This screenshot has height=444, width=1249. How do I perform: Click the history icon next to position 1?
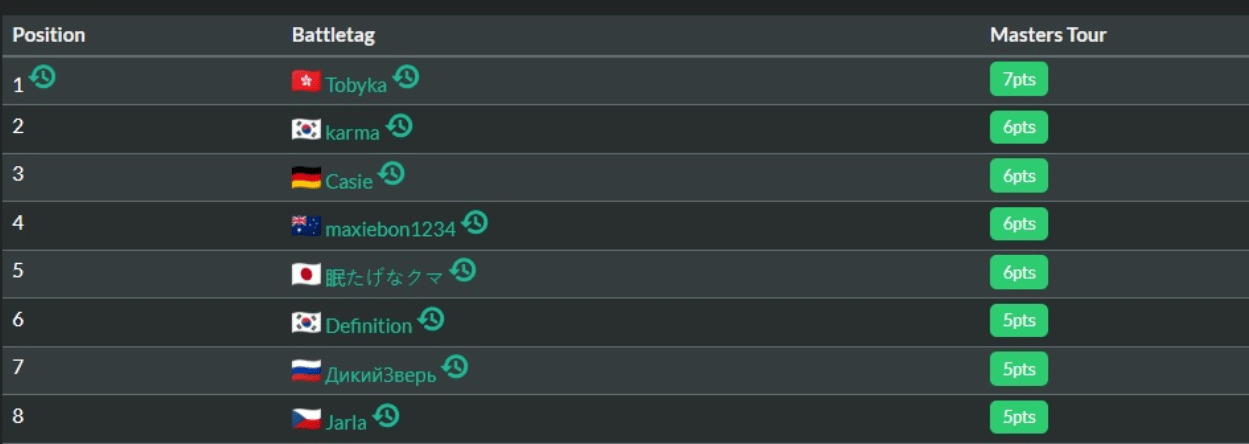(x=42, y=77)
